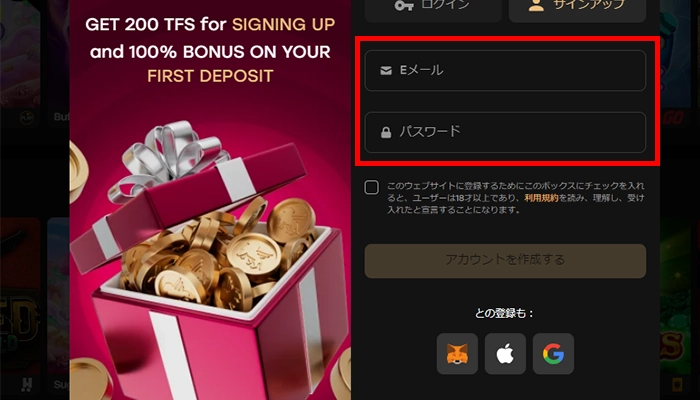This screenshot has height=400, width=700.
Task: Click the person icon beside サインアップ
Action: click(536, 5)
